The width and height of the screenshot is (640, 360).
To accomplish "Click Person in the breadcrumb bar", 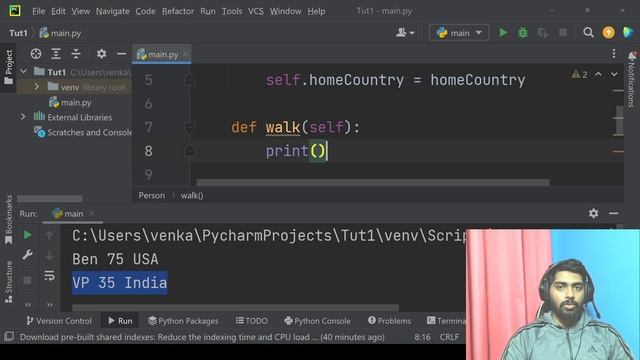I will click(152, 196).
